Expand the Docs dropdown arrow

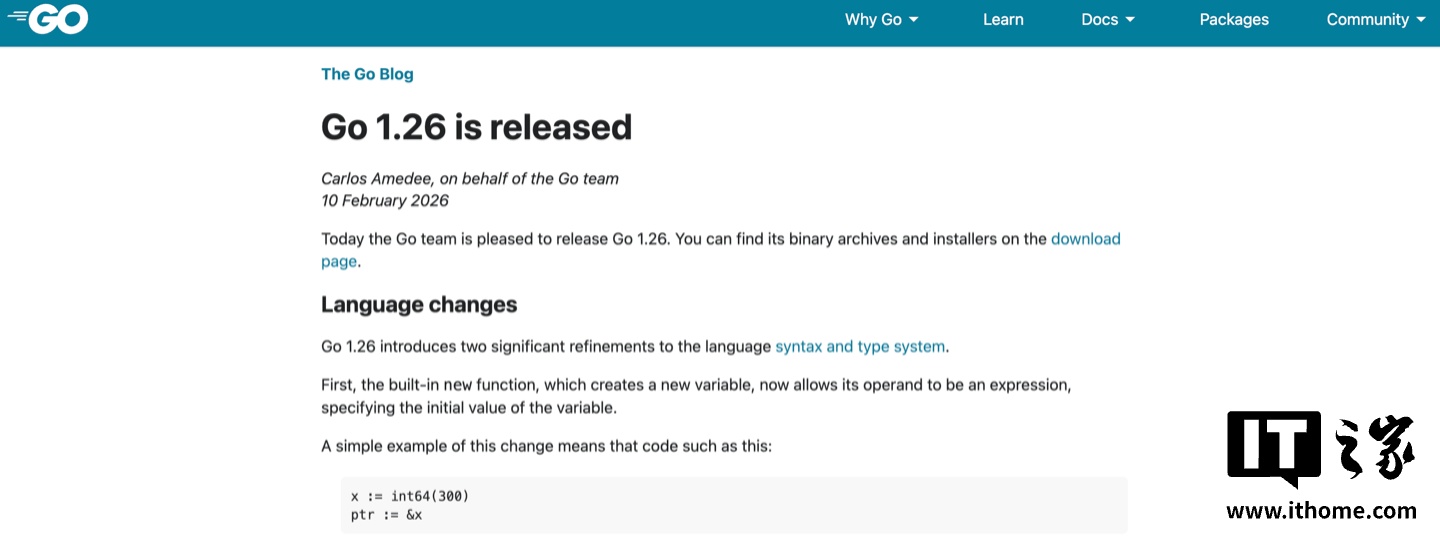pyautogui.click(x=1130, y=20)
